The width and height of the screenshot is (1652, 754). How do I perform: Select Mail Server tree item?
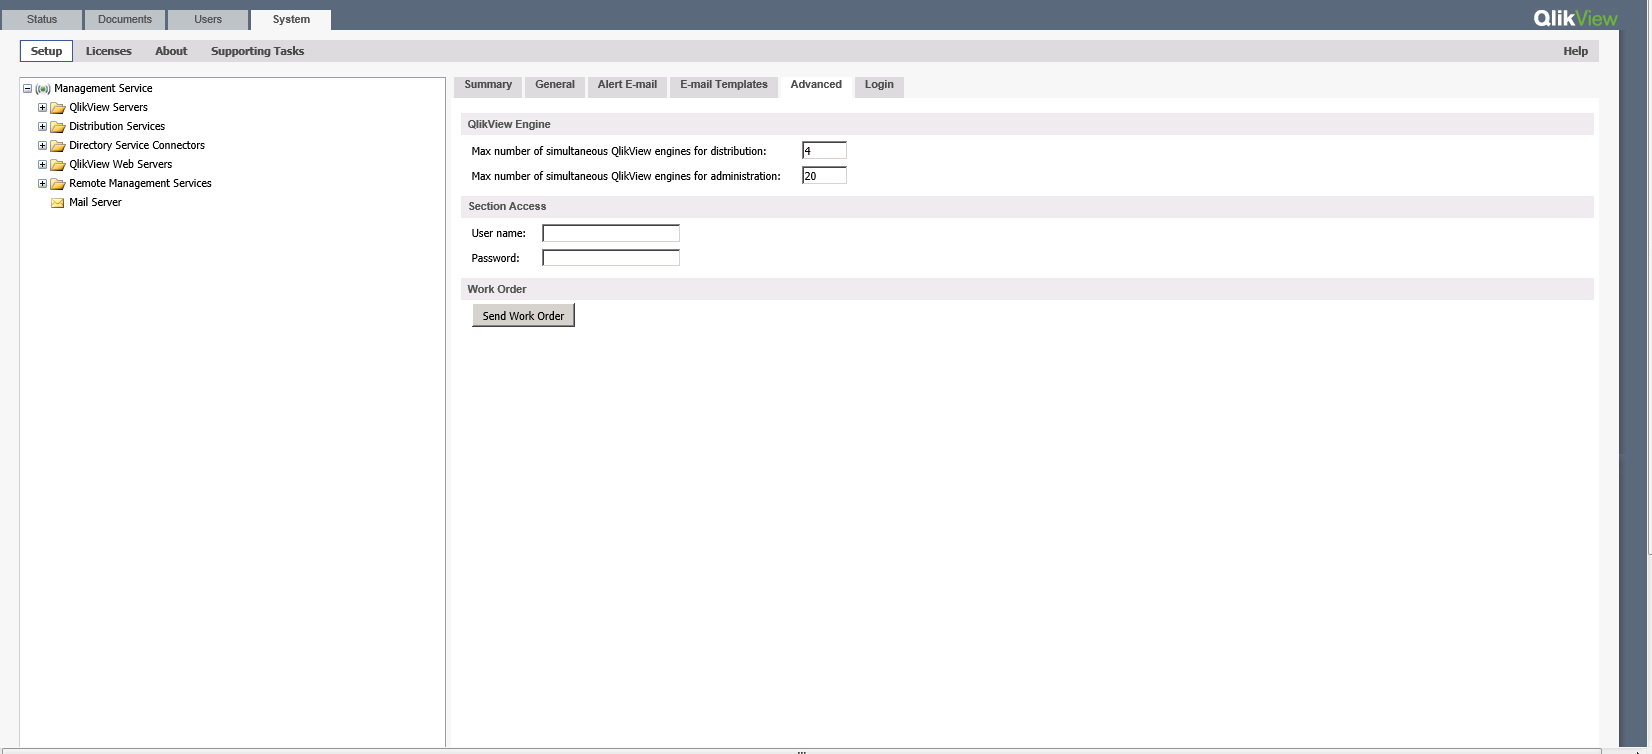95,203
